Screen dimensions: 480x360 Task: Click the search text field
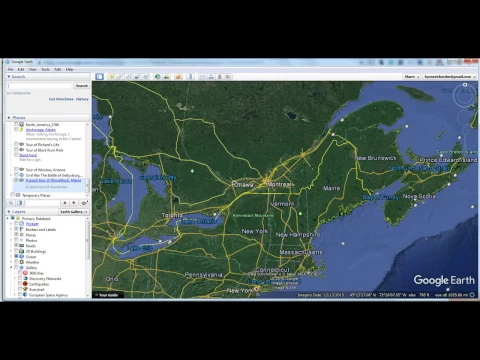(x=39, y=86)
